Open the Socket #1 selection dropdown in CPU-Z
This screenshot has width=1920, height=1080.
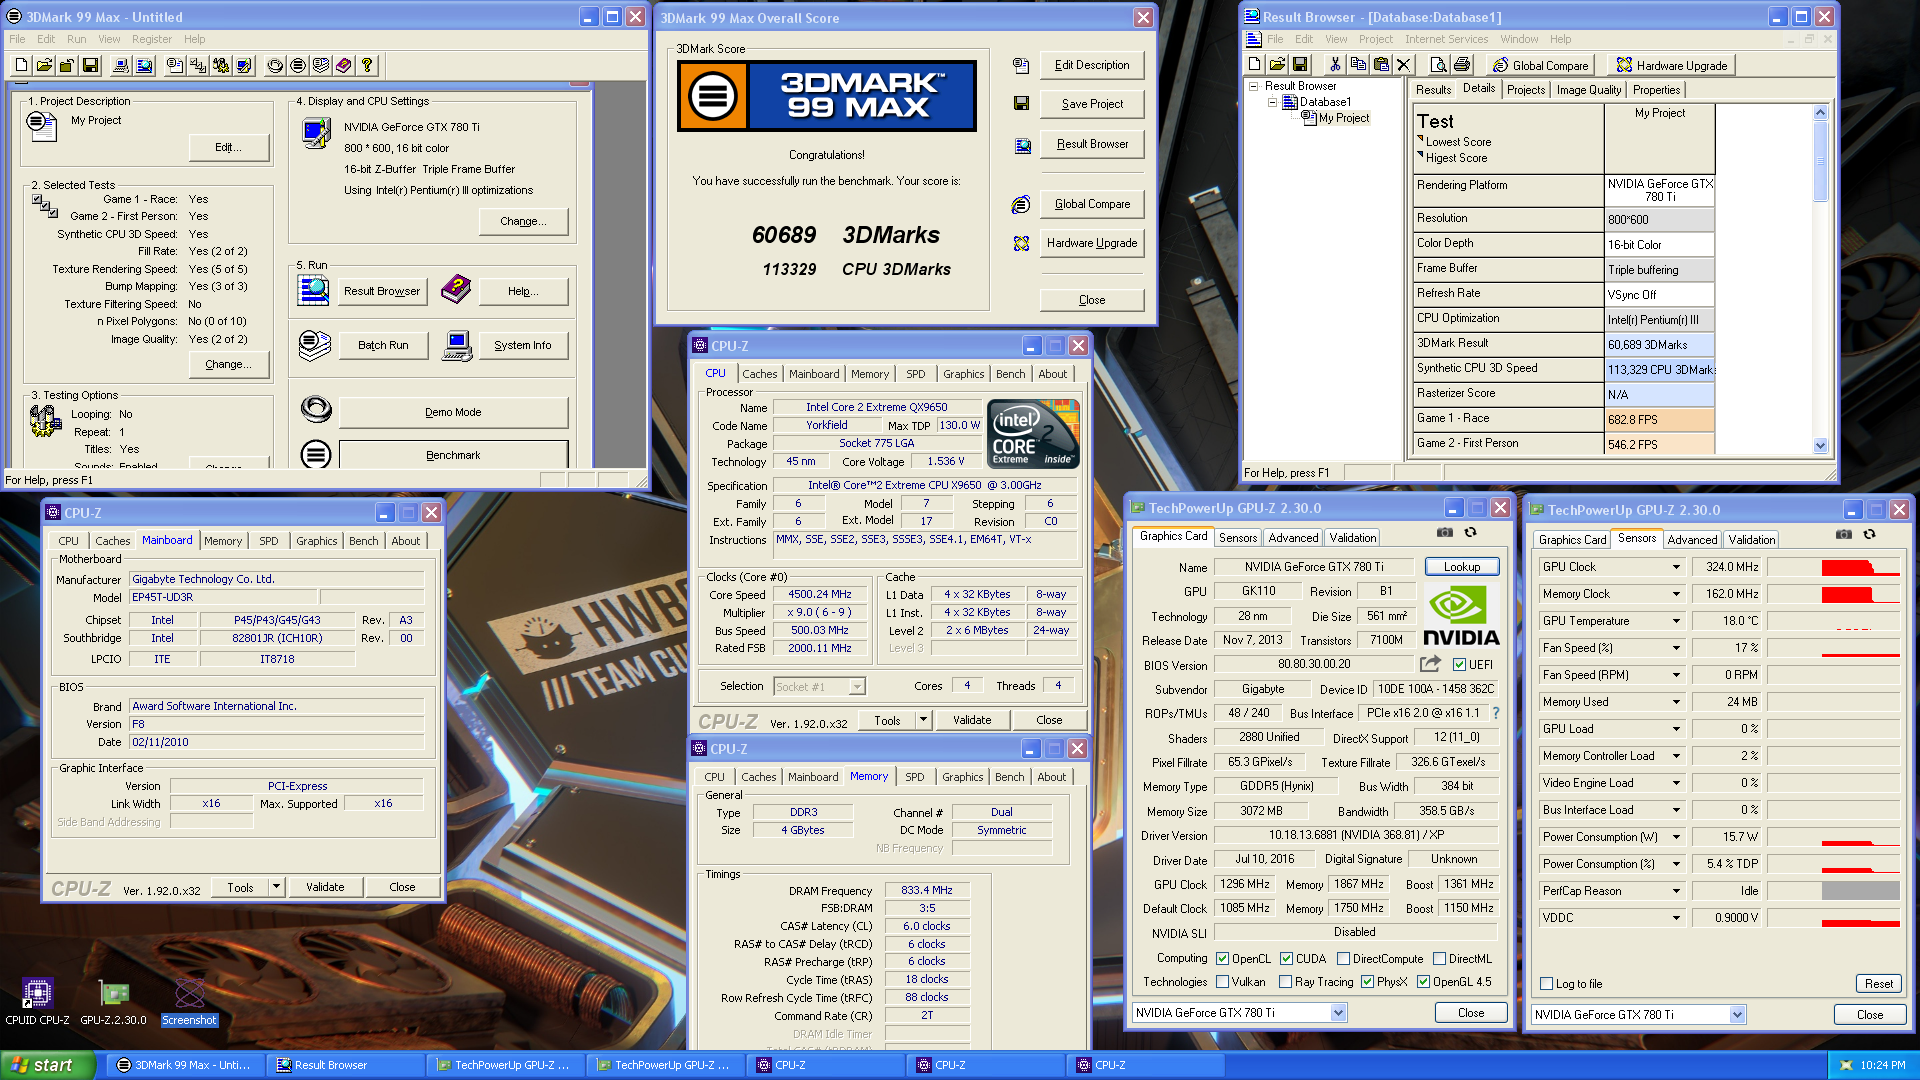pos(856,687)
